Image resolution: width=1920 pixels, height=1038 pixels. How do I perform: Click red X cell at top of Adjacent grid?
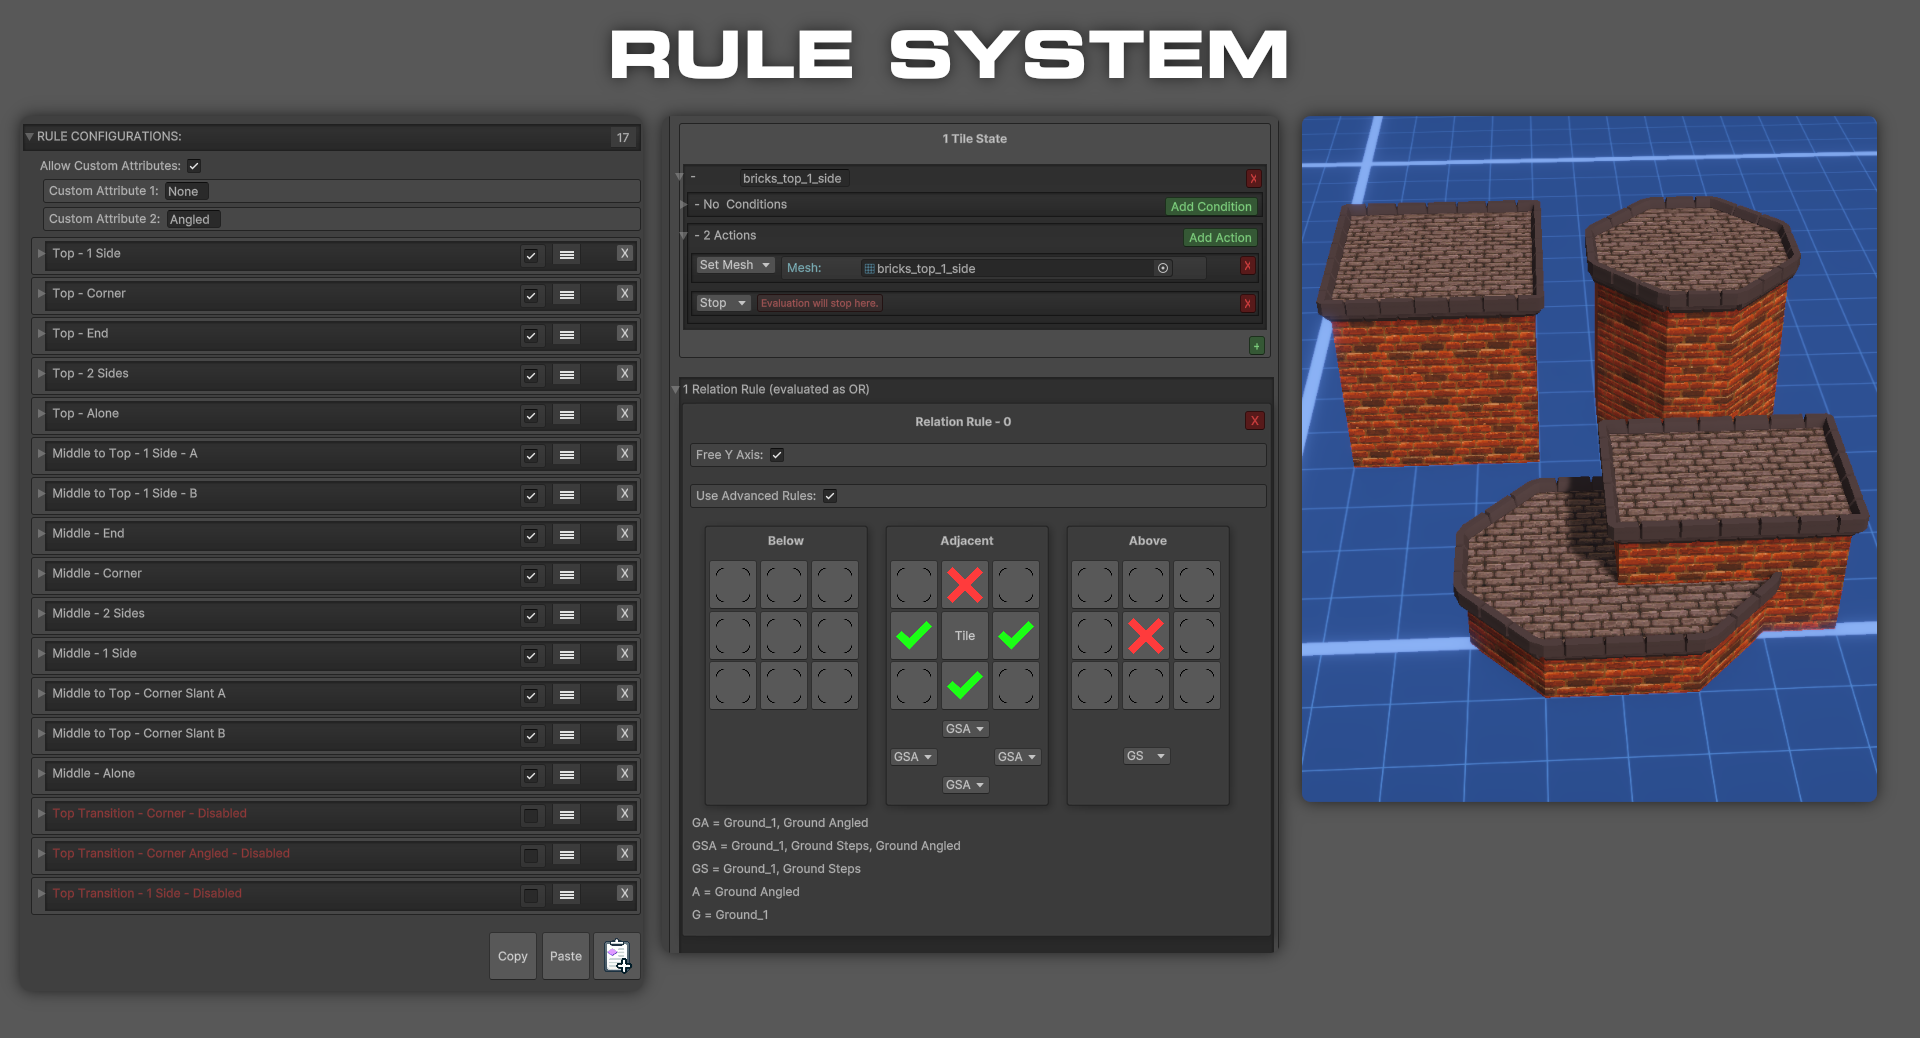pyautogui.click(x=965, y=585)
